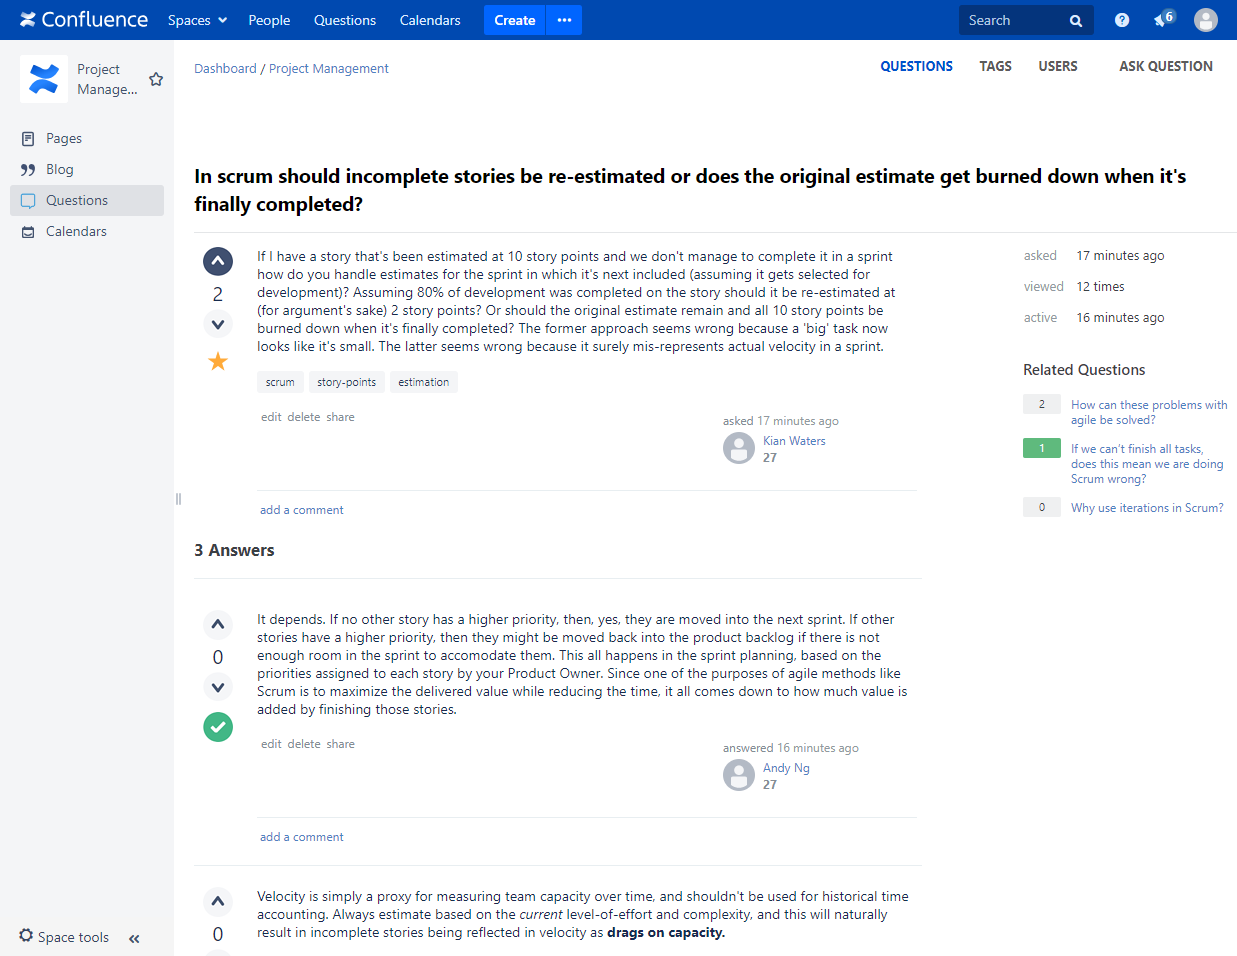Open Kian Waters profile link
This screenshot has width=1237, height=956.
(x=794, y=441)
